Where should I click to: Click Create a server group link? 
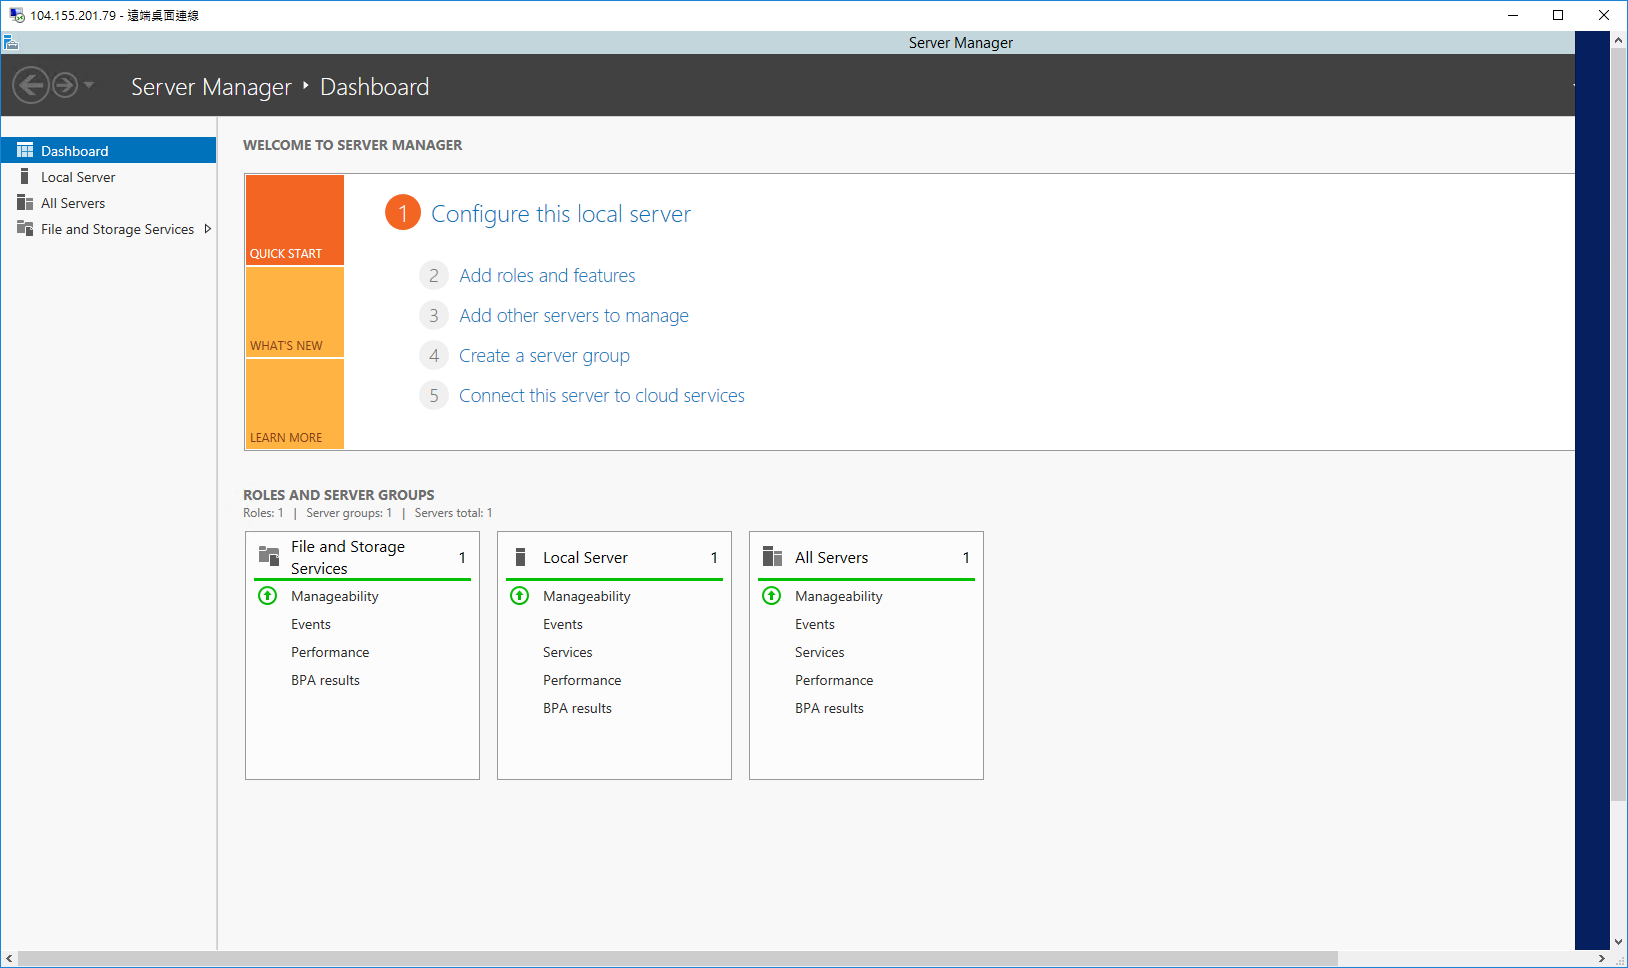[x=544, y=355]
